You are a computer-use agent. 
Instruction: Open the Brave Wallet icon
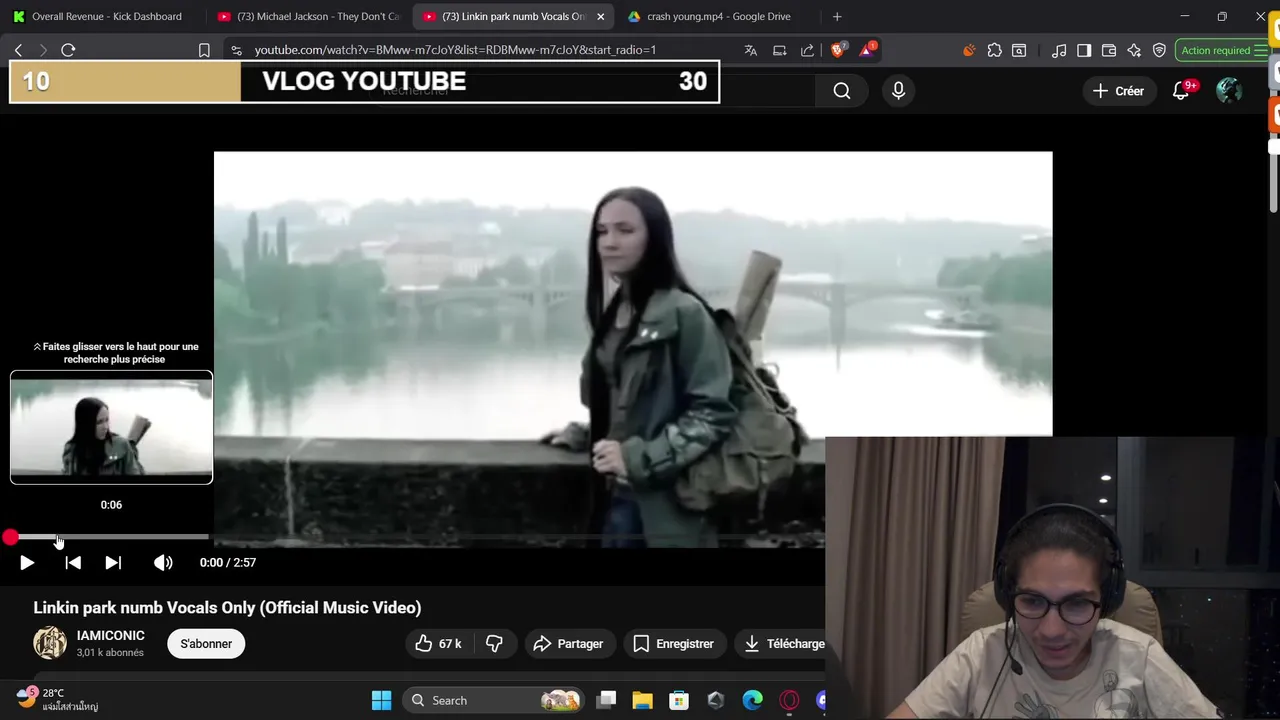(1109, 50)
